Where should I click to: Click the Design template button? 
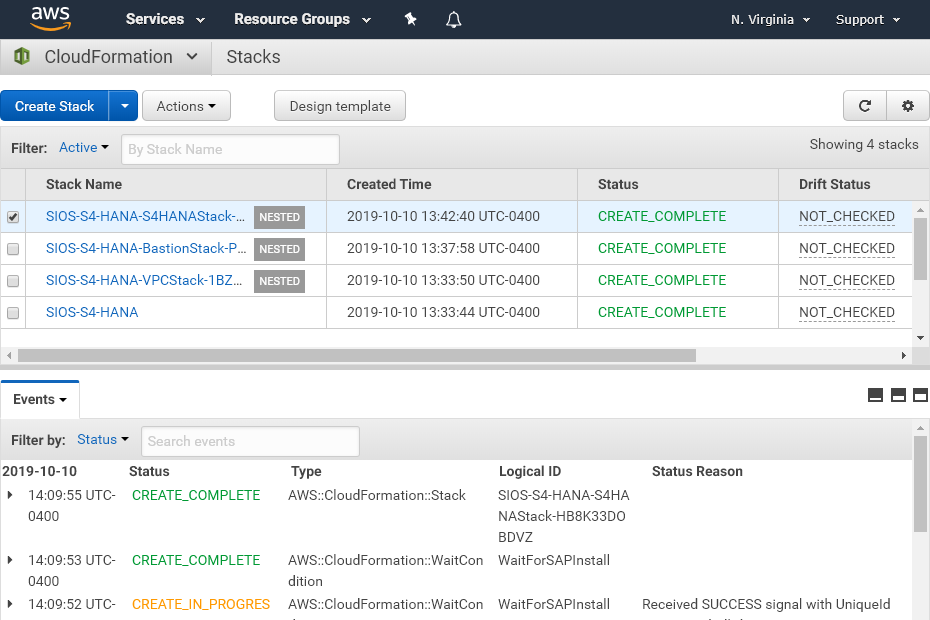tap(340, 106)
